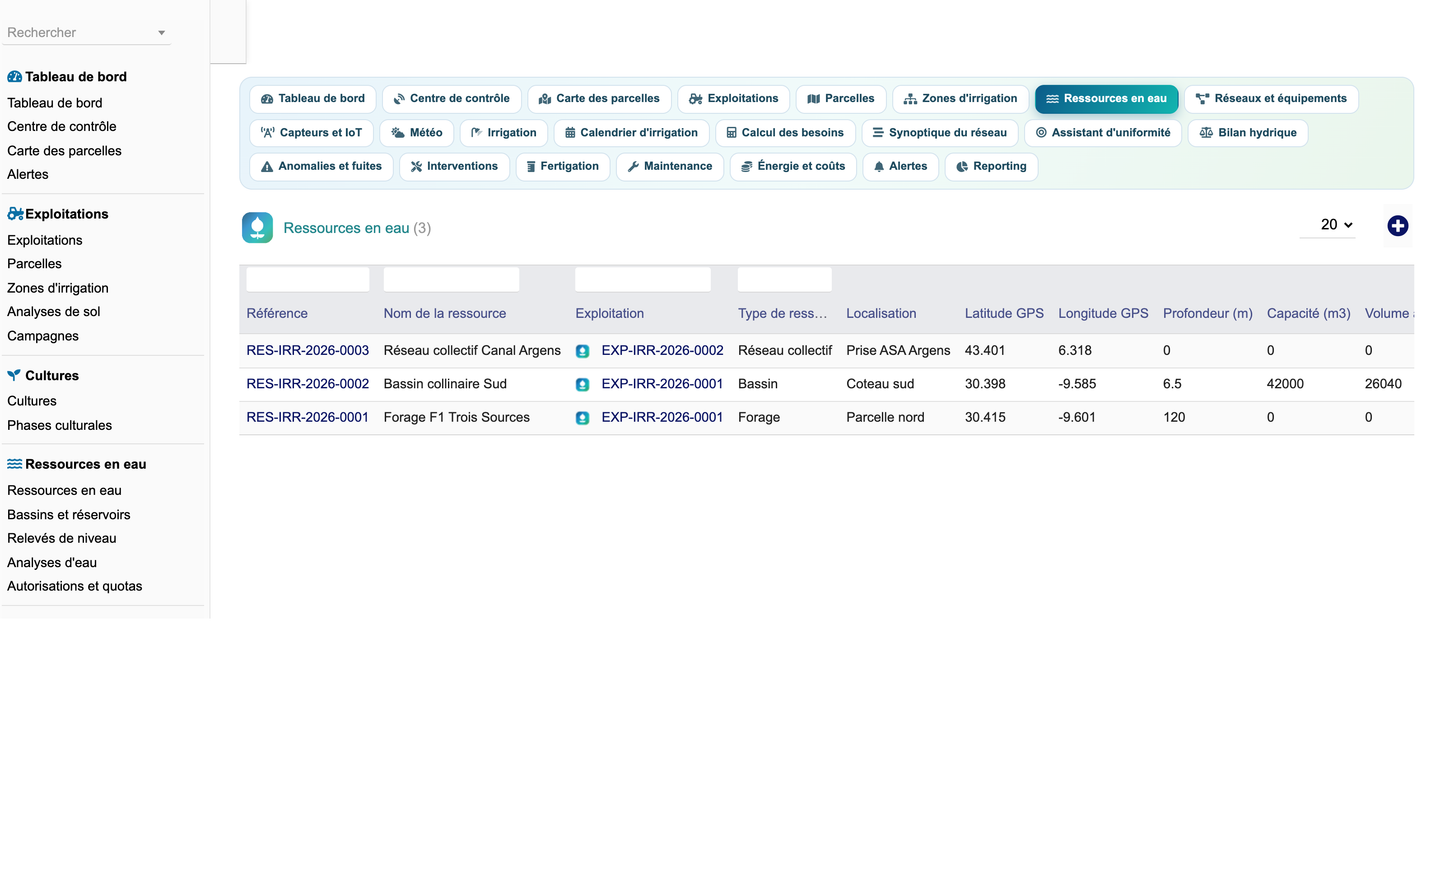Open the Exploitations tab in top bar
Viewport: 1445px width, 894px height.
(x=734, y=99)
